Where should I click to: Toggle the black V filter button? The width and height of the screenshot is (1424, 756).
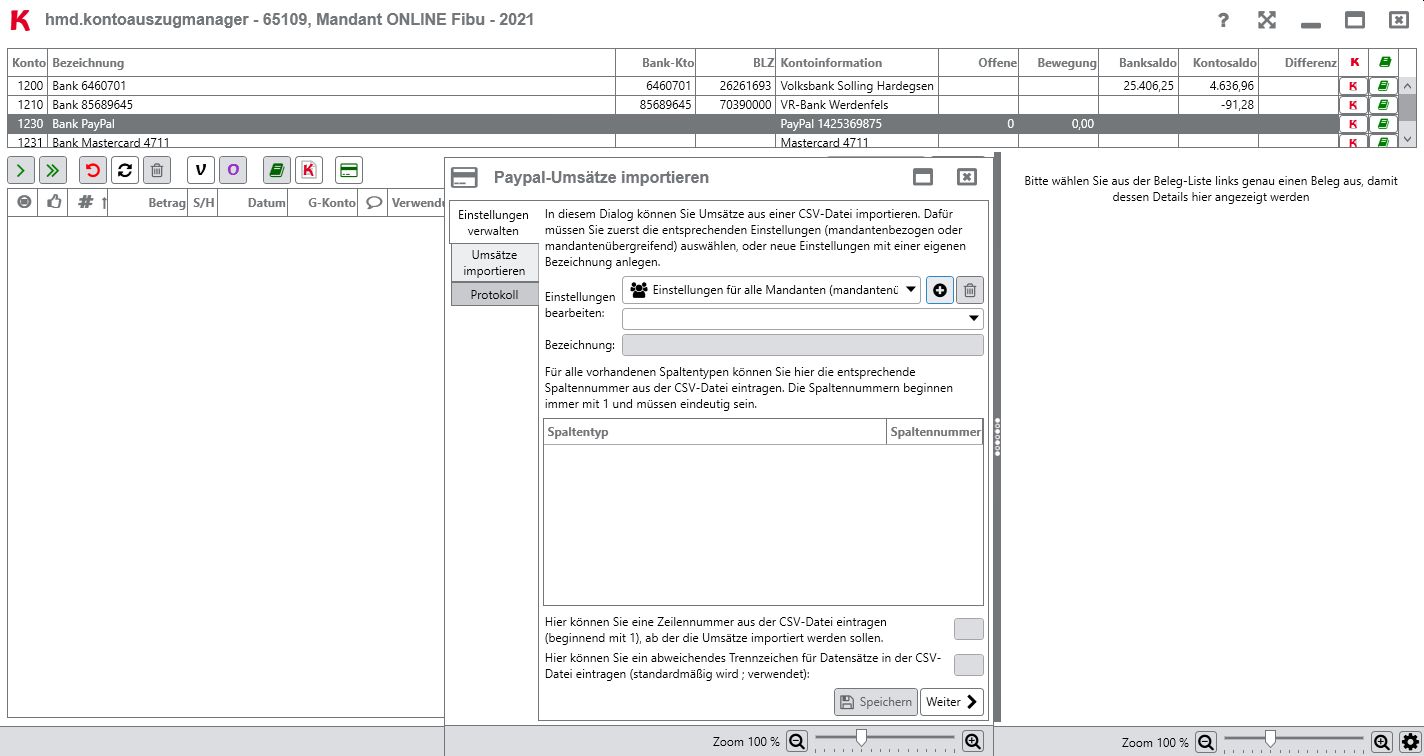(x=201, y=170)
